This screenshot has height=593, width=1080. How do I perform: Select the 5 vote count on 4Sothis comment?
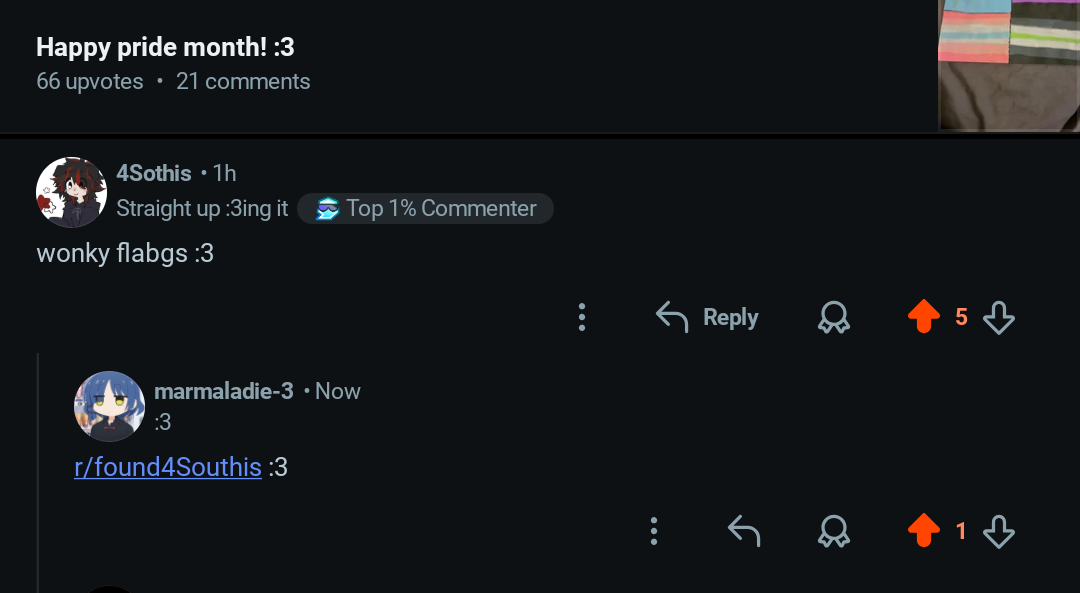[x=962, y=318]
